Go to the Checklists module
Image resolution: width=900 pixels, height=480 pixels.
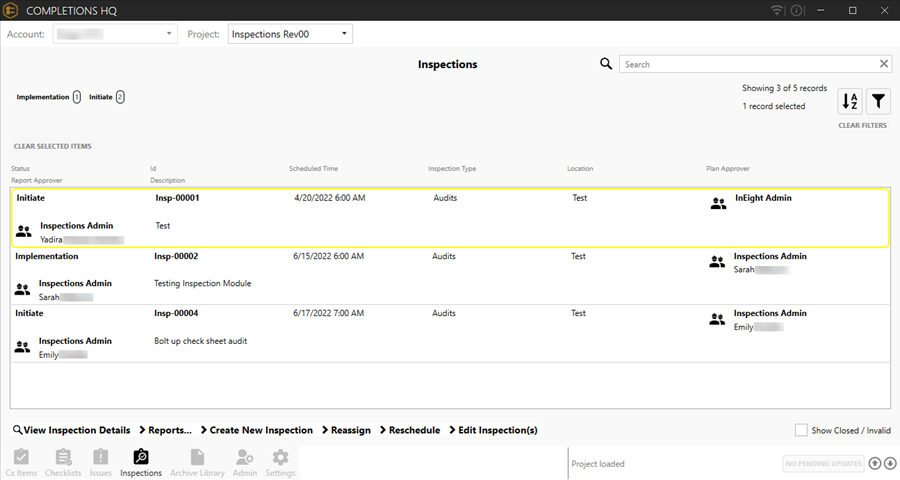(63, 463)
